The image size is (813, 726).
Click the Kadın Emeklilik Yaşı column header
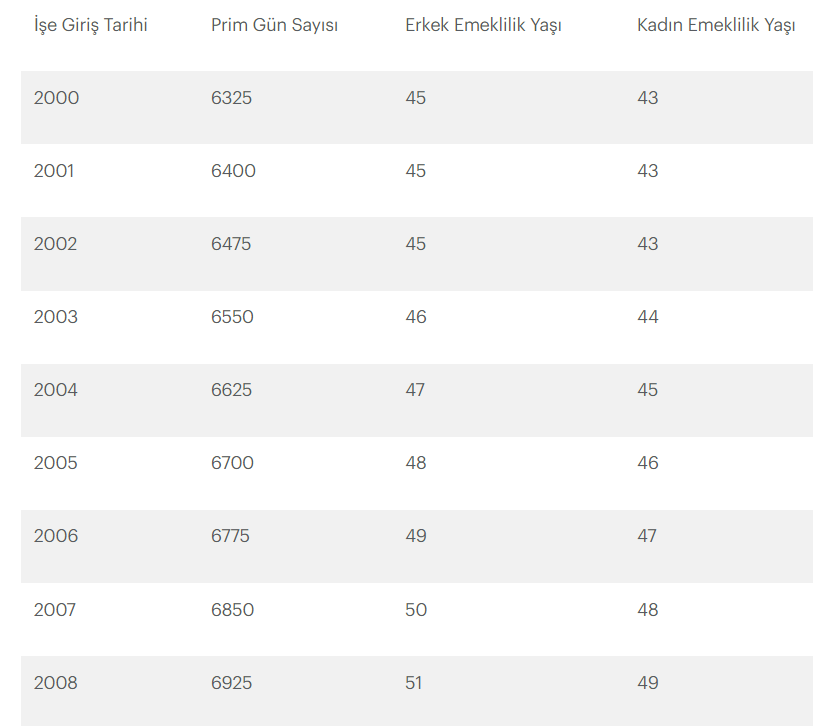pos(716,25)
